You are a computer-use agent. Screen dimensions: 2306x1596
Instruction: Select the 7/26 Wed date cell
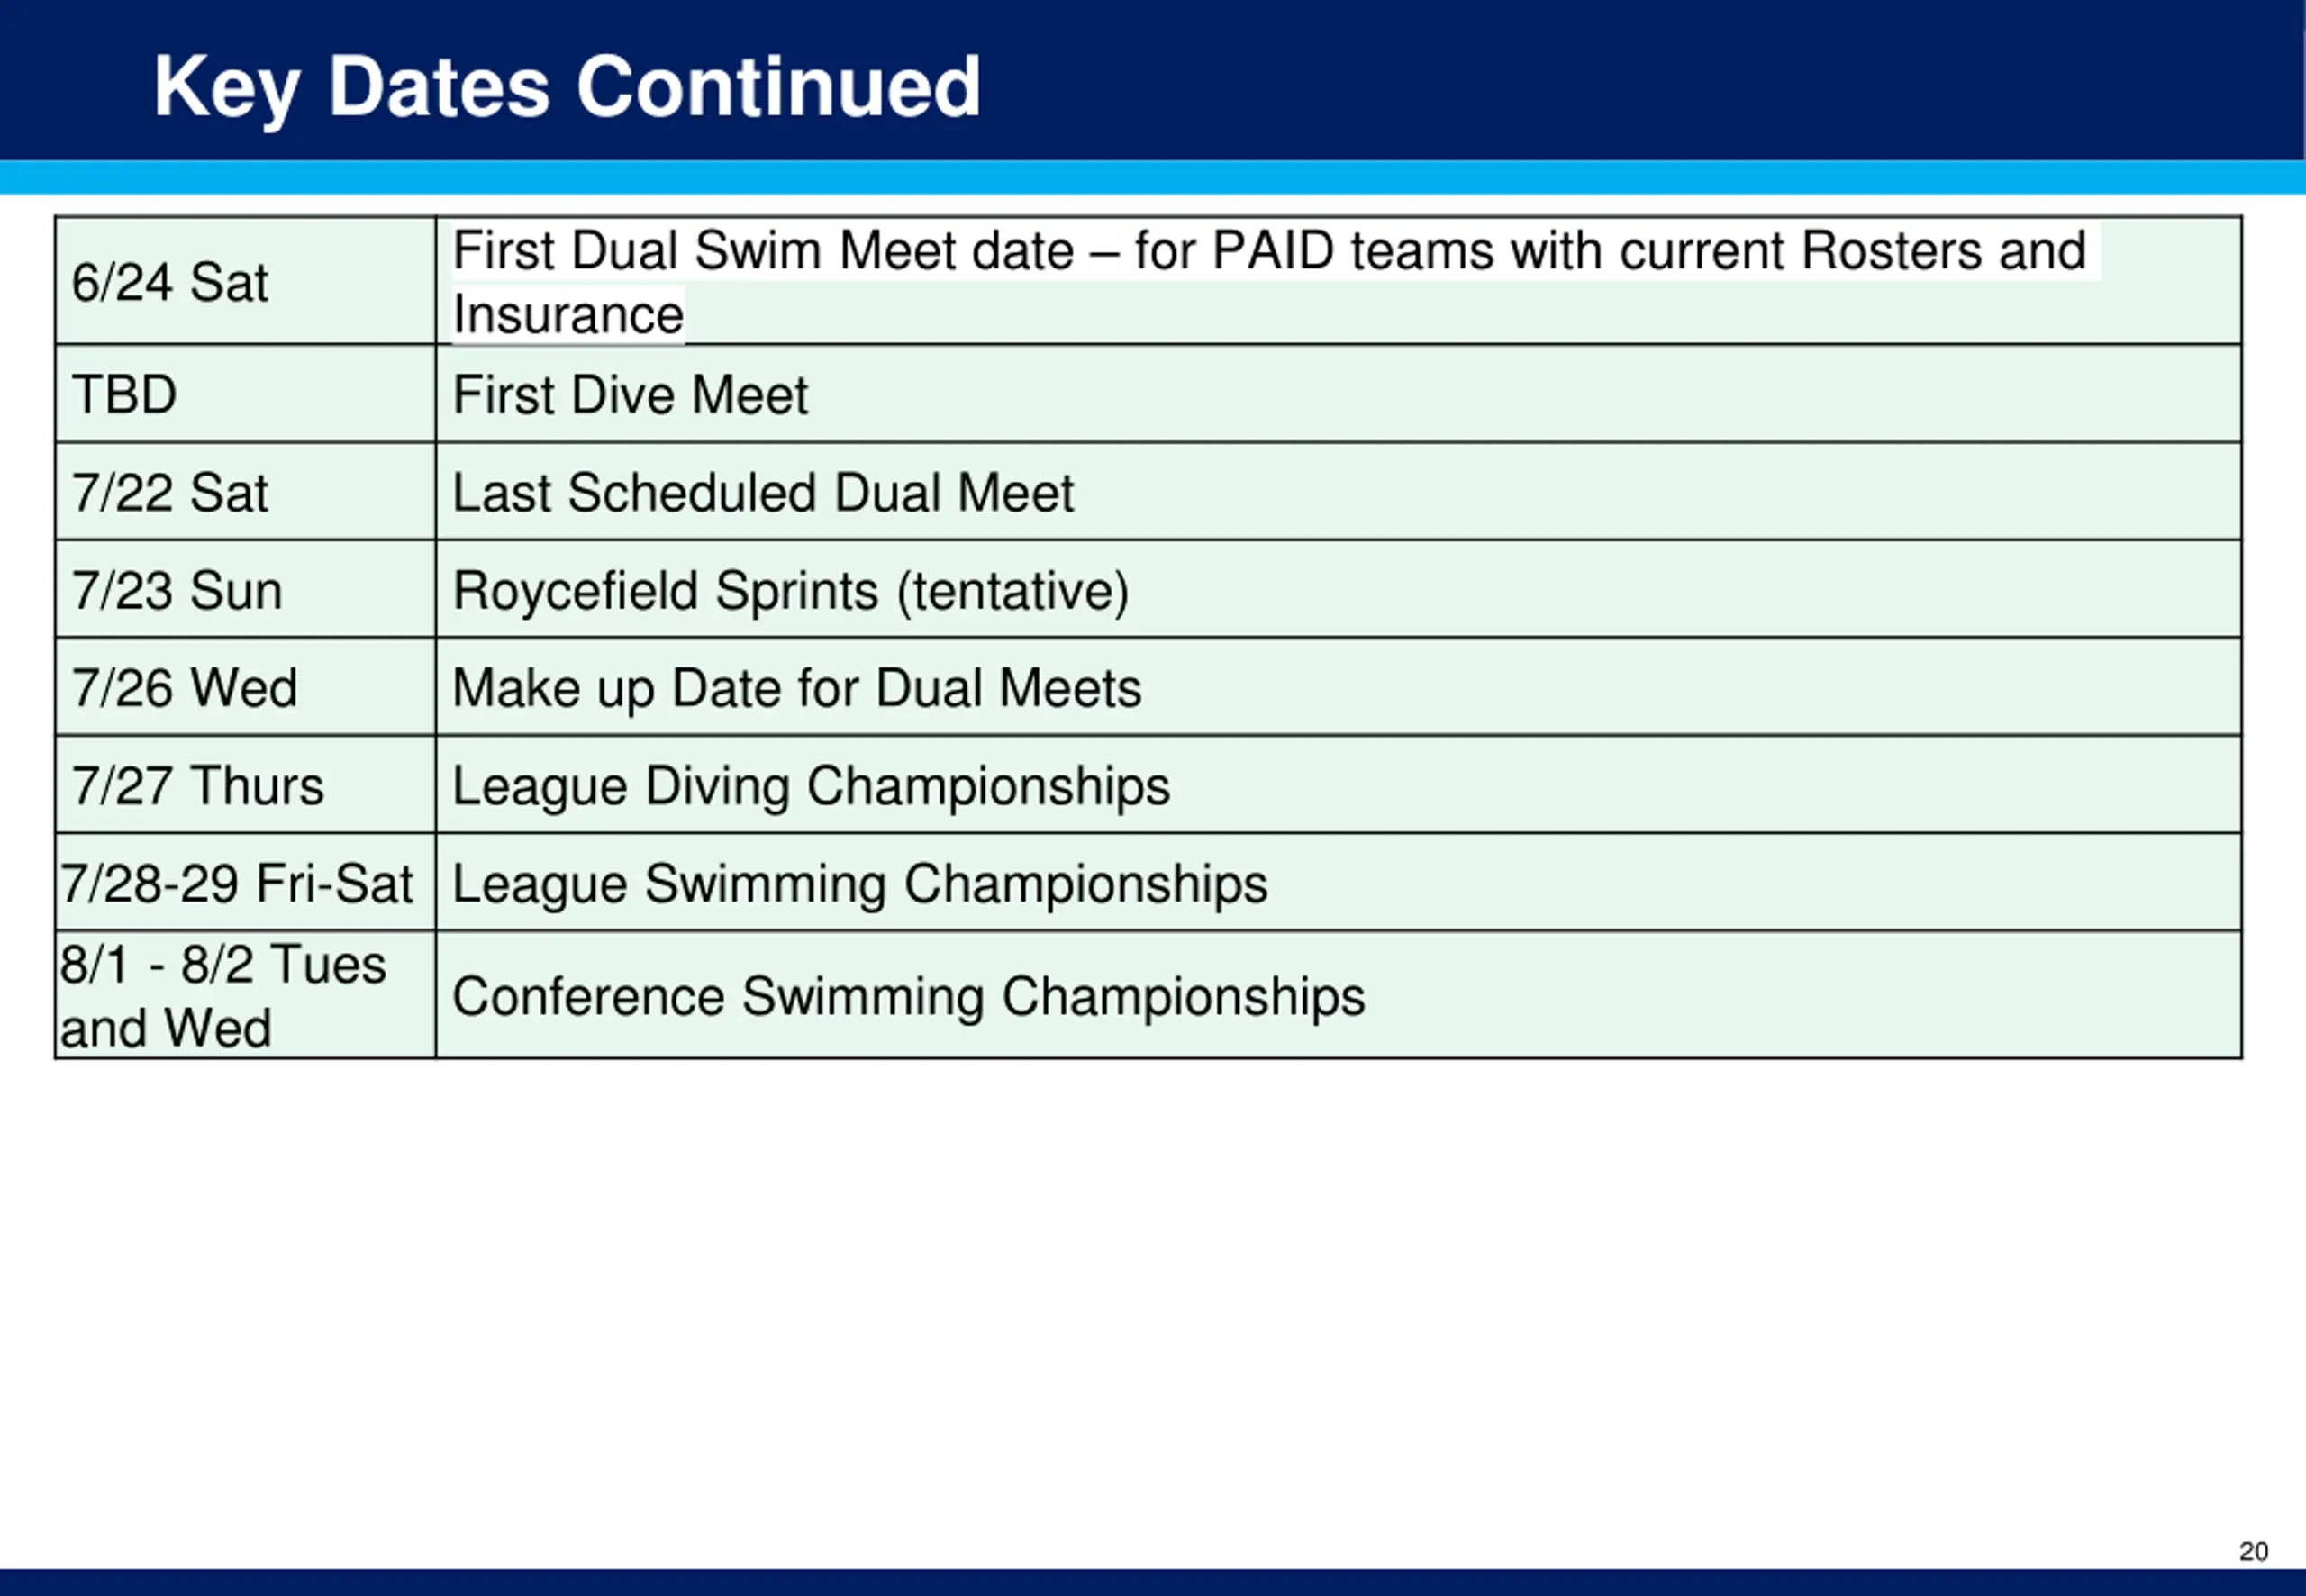(246, 687)
